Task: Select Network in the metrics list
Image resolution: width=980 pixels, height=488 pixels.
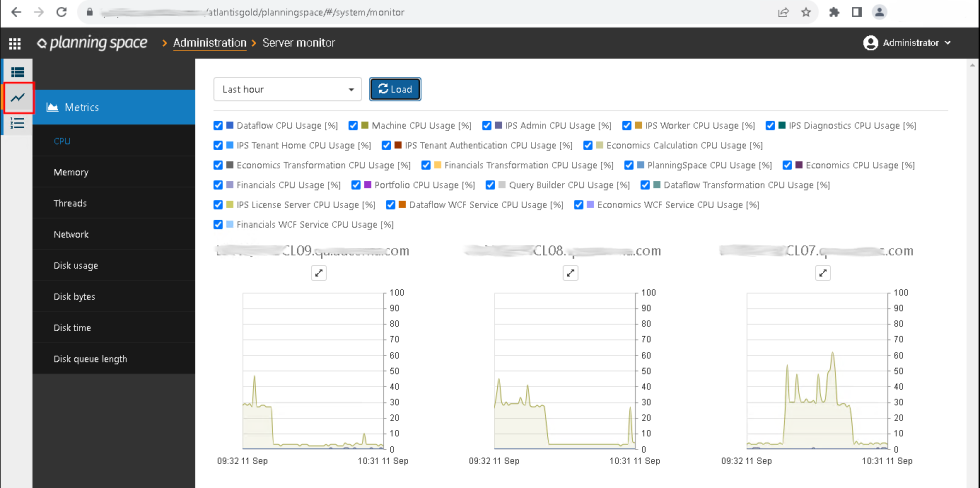Action: pos(114,234)
